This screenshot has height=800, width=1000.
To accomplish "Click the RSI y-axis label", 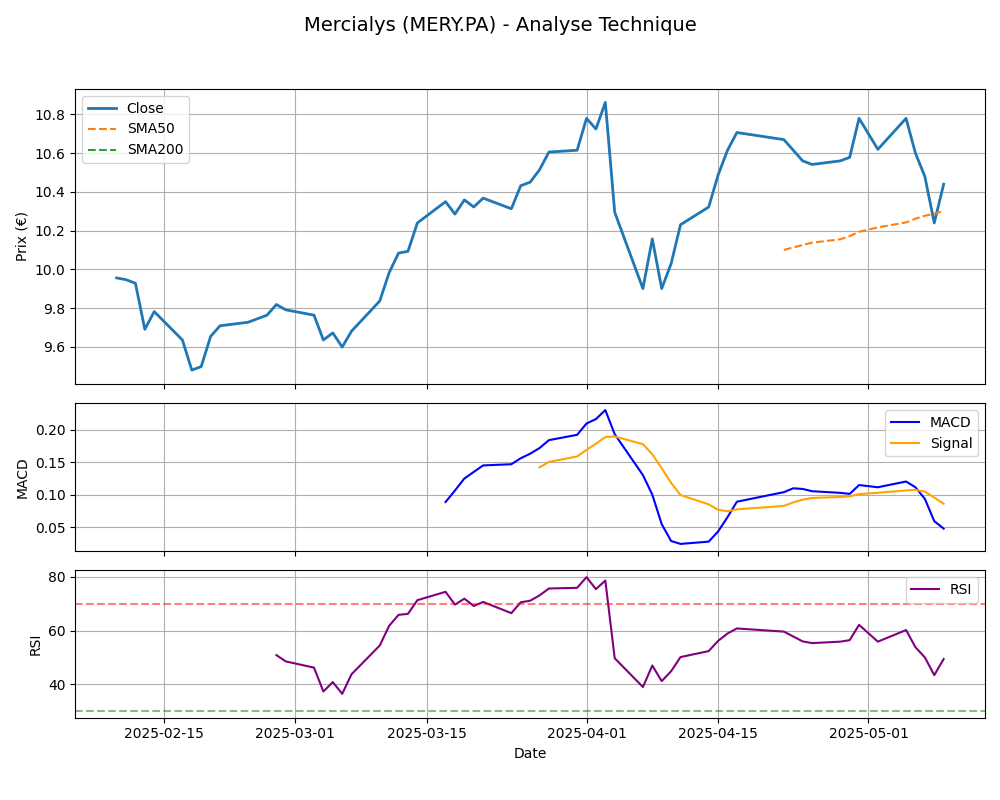I will (35, 646).
